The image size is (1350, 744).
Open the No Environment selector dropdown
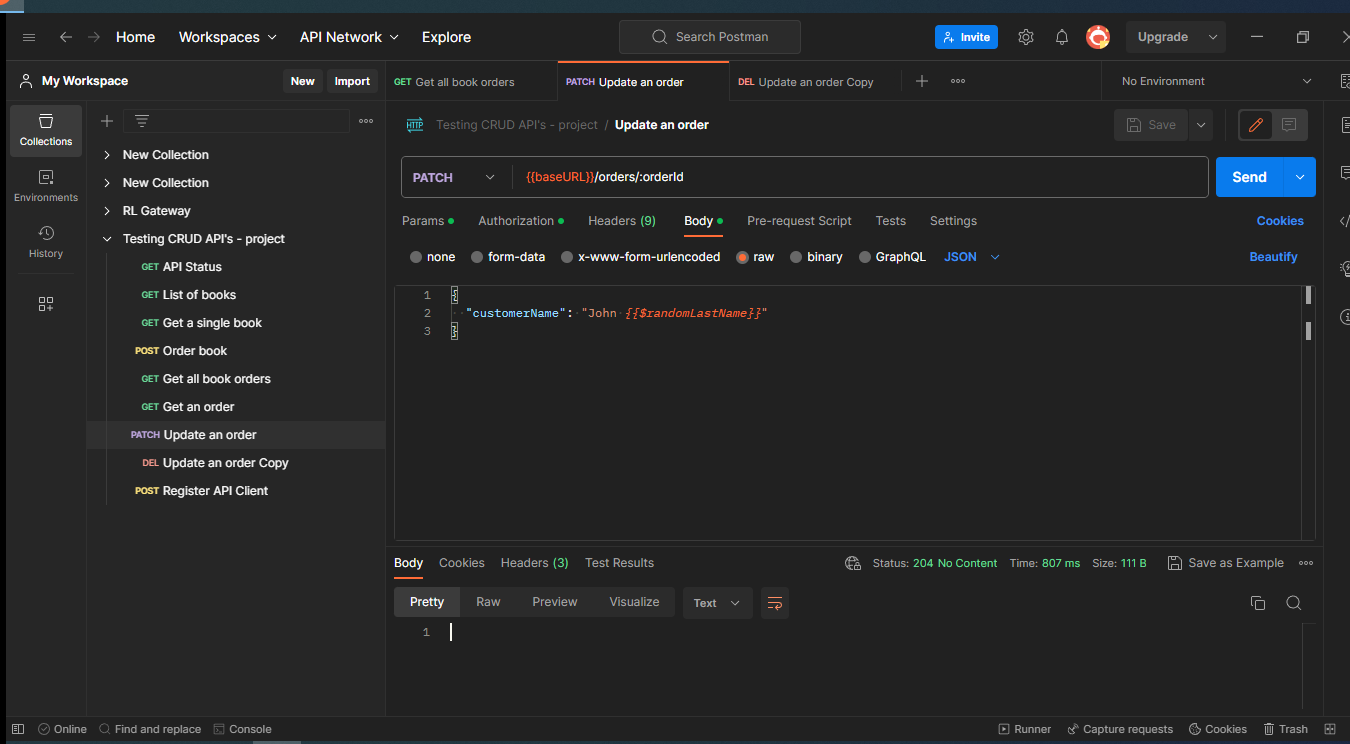click(1210, 80)
